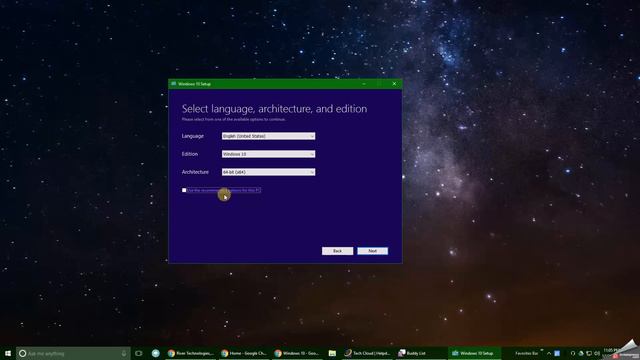Click the Windows 10 Setup title bar icon
Image resolution: width=640 pixels, height=360 pixels.
point(173,84)
